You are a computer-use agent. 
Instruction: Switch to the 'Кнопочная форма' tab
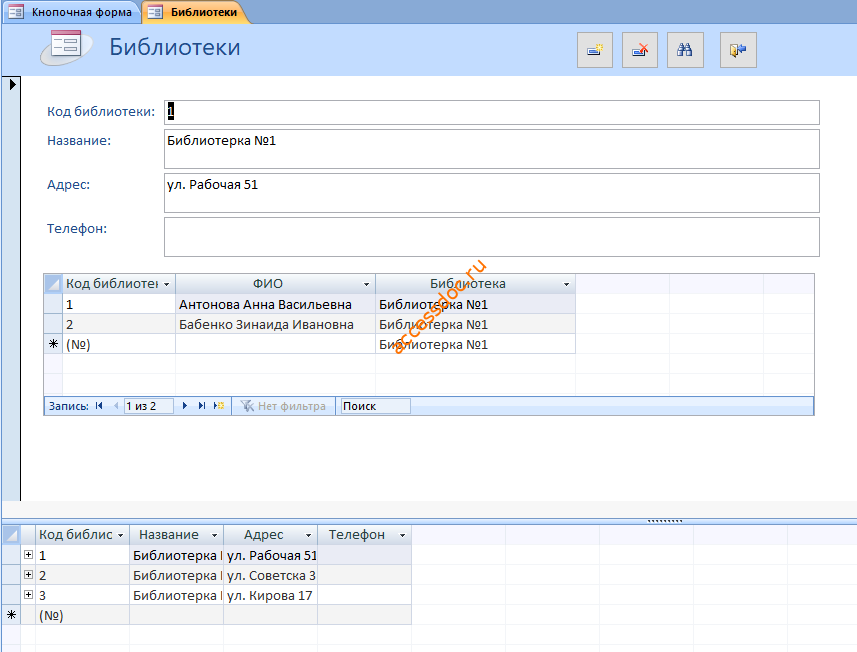(72, 12)
